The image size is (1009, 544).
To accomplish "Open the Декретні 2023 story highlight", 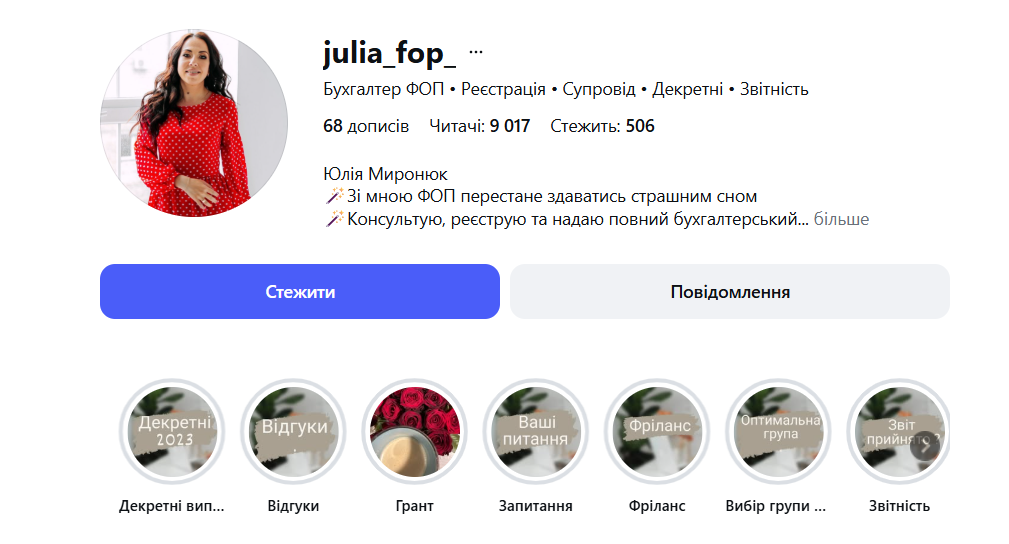I will point(172,431).
